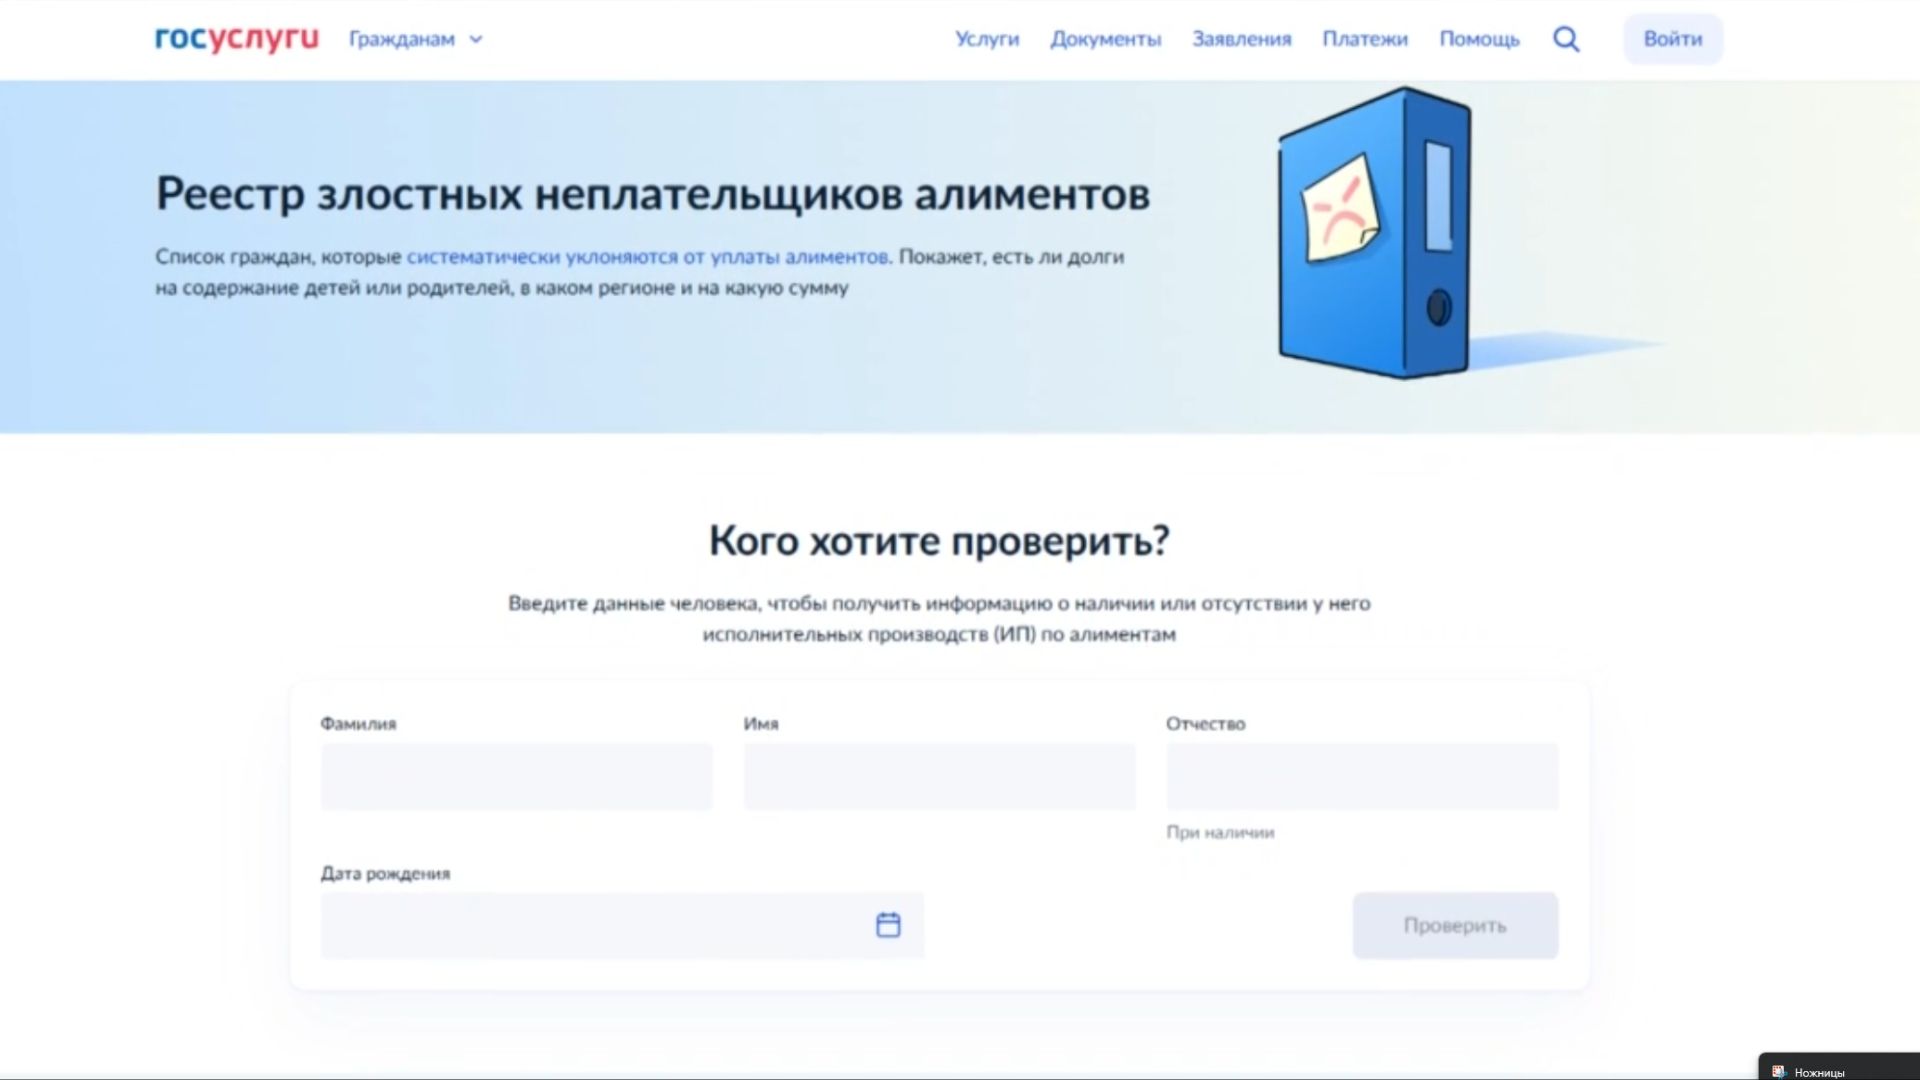Open the chevron next to Гражданам
The image size is (1920, 1080).
[476, 40]
